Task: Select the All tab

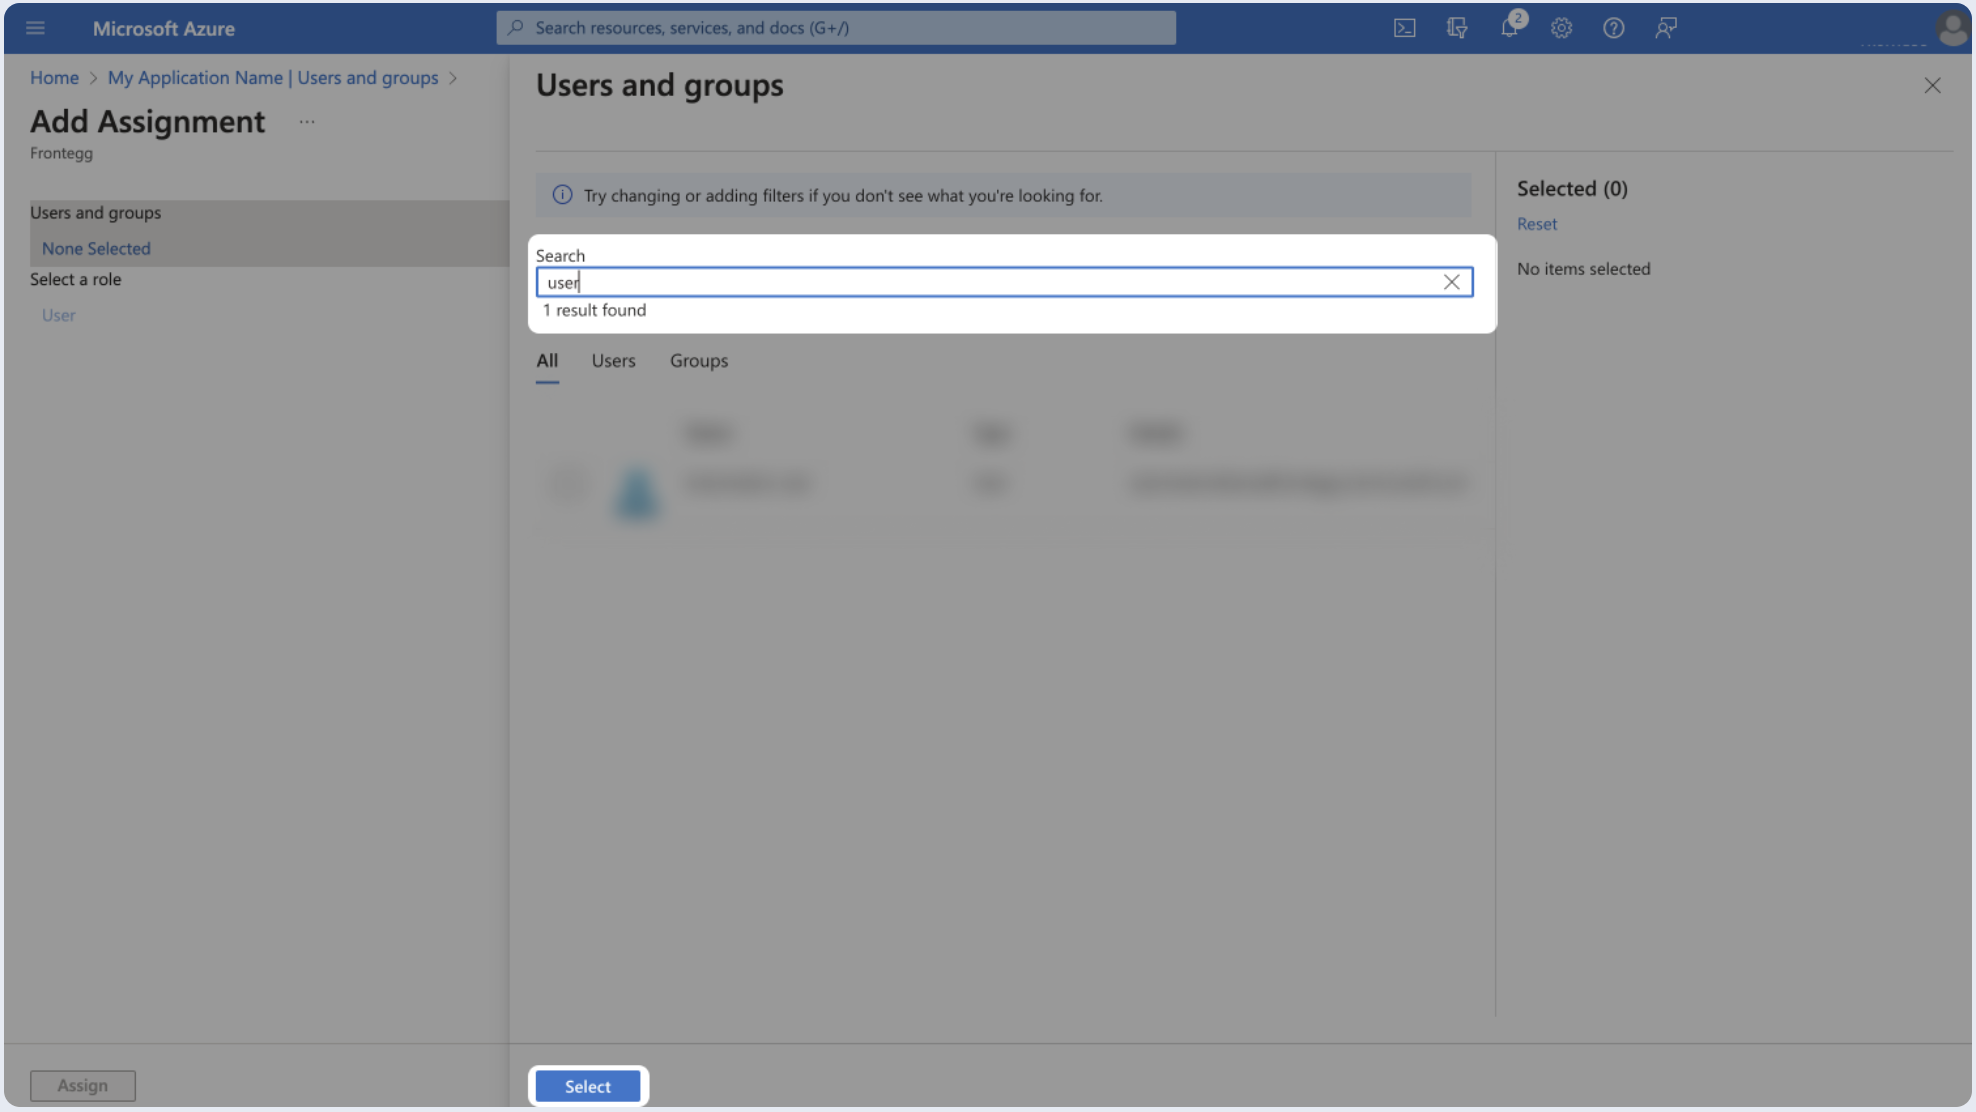Action: point(546,361)
